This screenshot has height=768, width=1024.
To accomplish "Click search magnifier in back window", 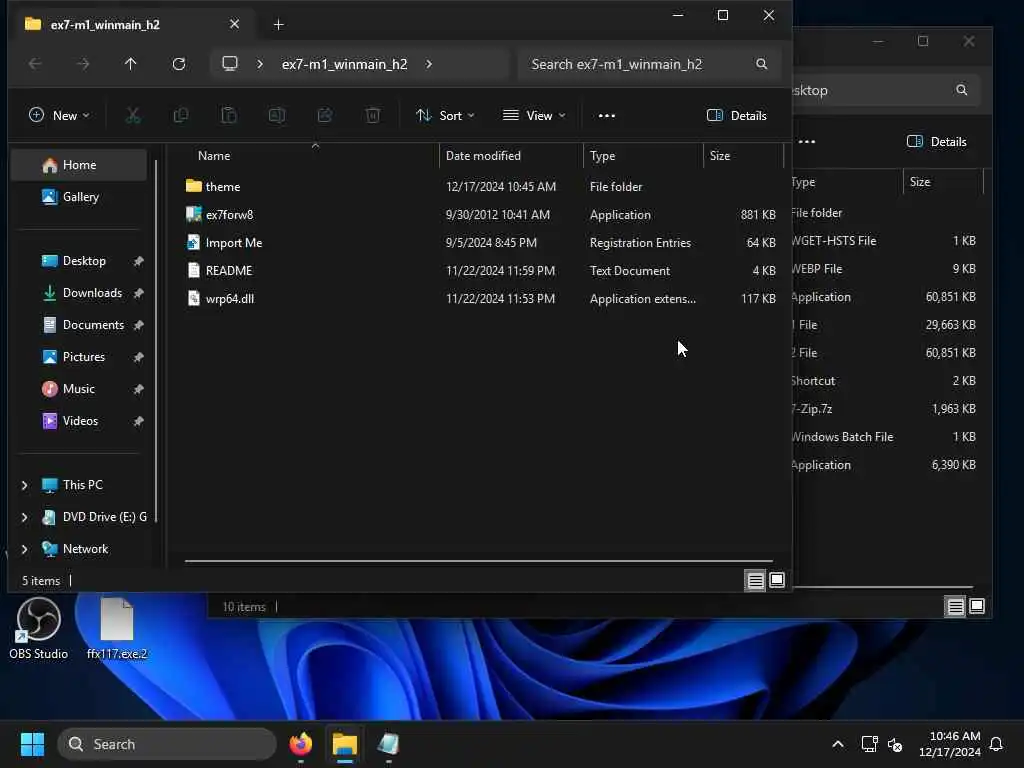I will pos(961,90).
